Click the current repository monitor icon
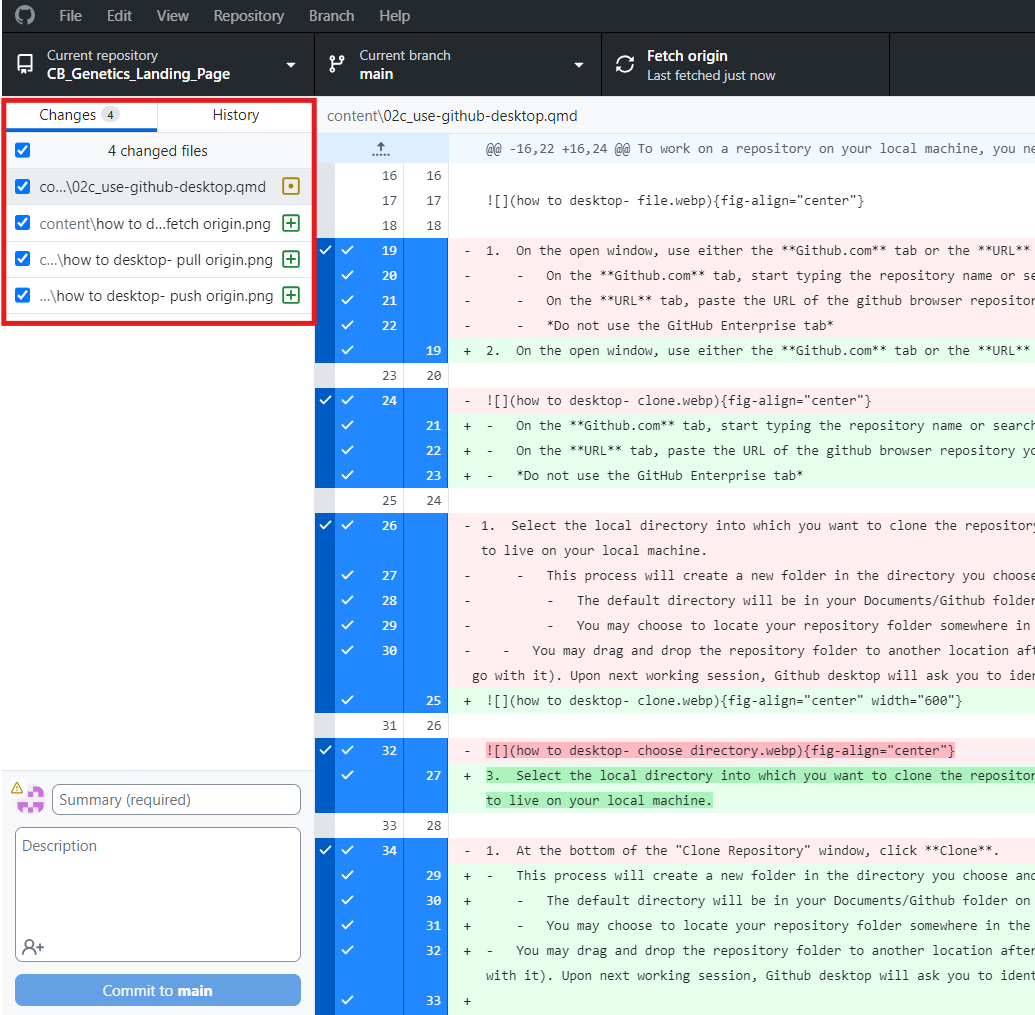 pyautogui.click(x=25, y=65)
